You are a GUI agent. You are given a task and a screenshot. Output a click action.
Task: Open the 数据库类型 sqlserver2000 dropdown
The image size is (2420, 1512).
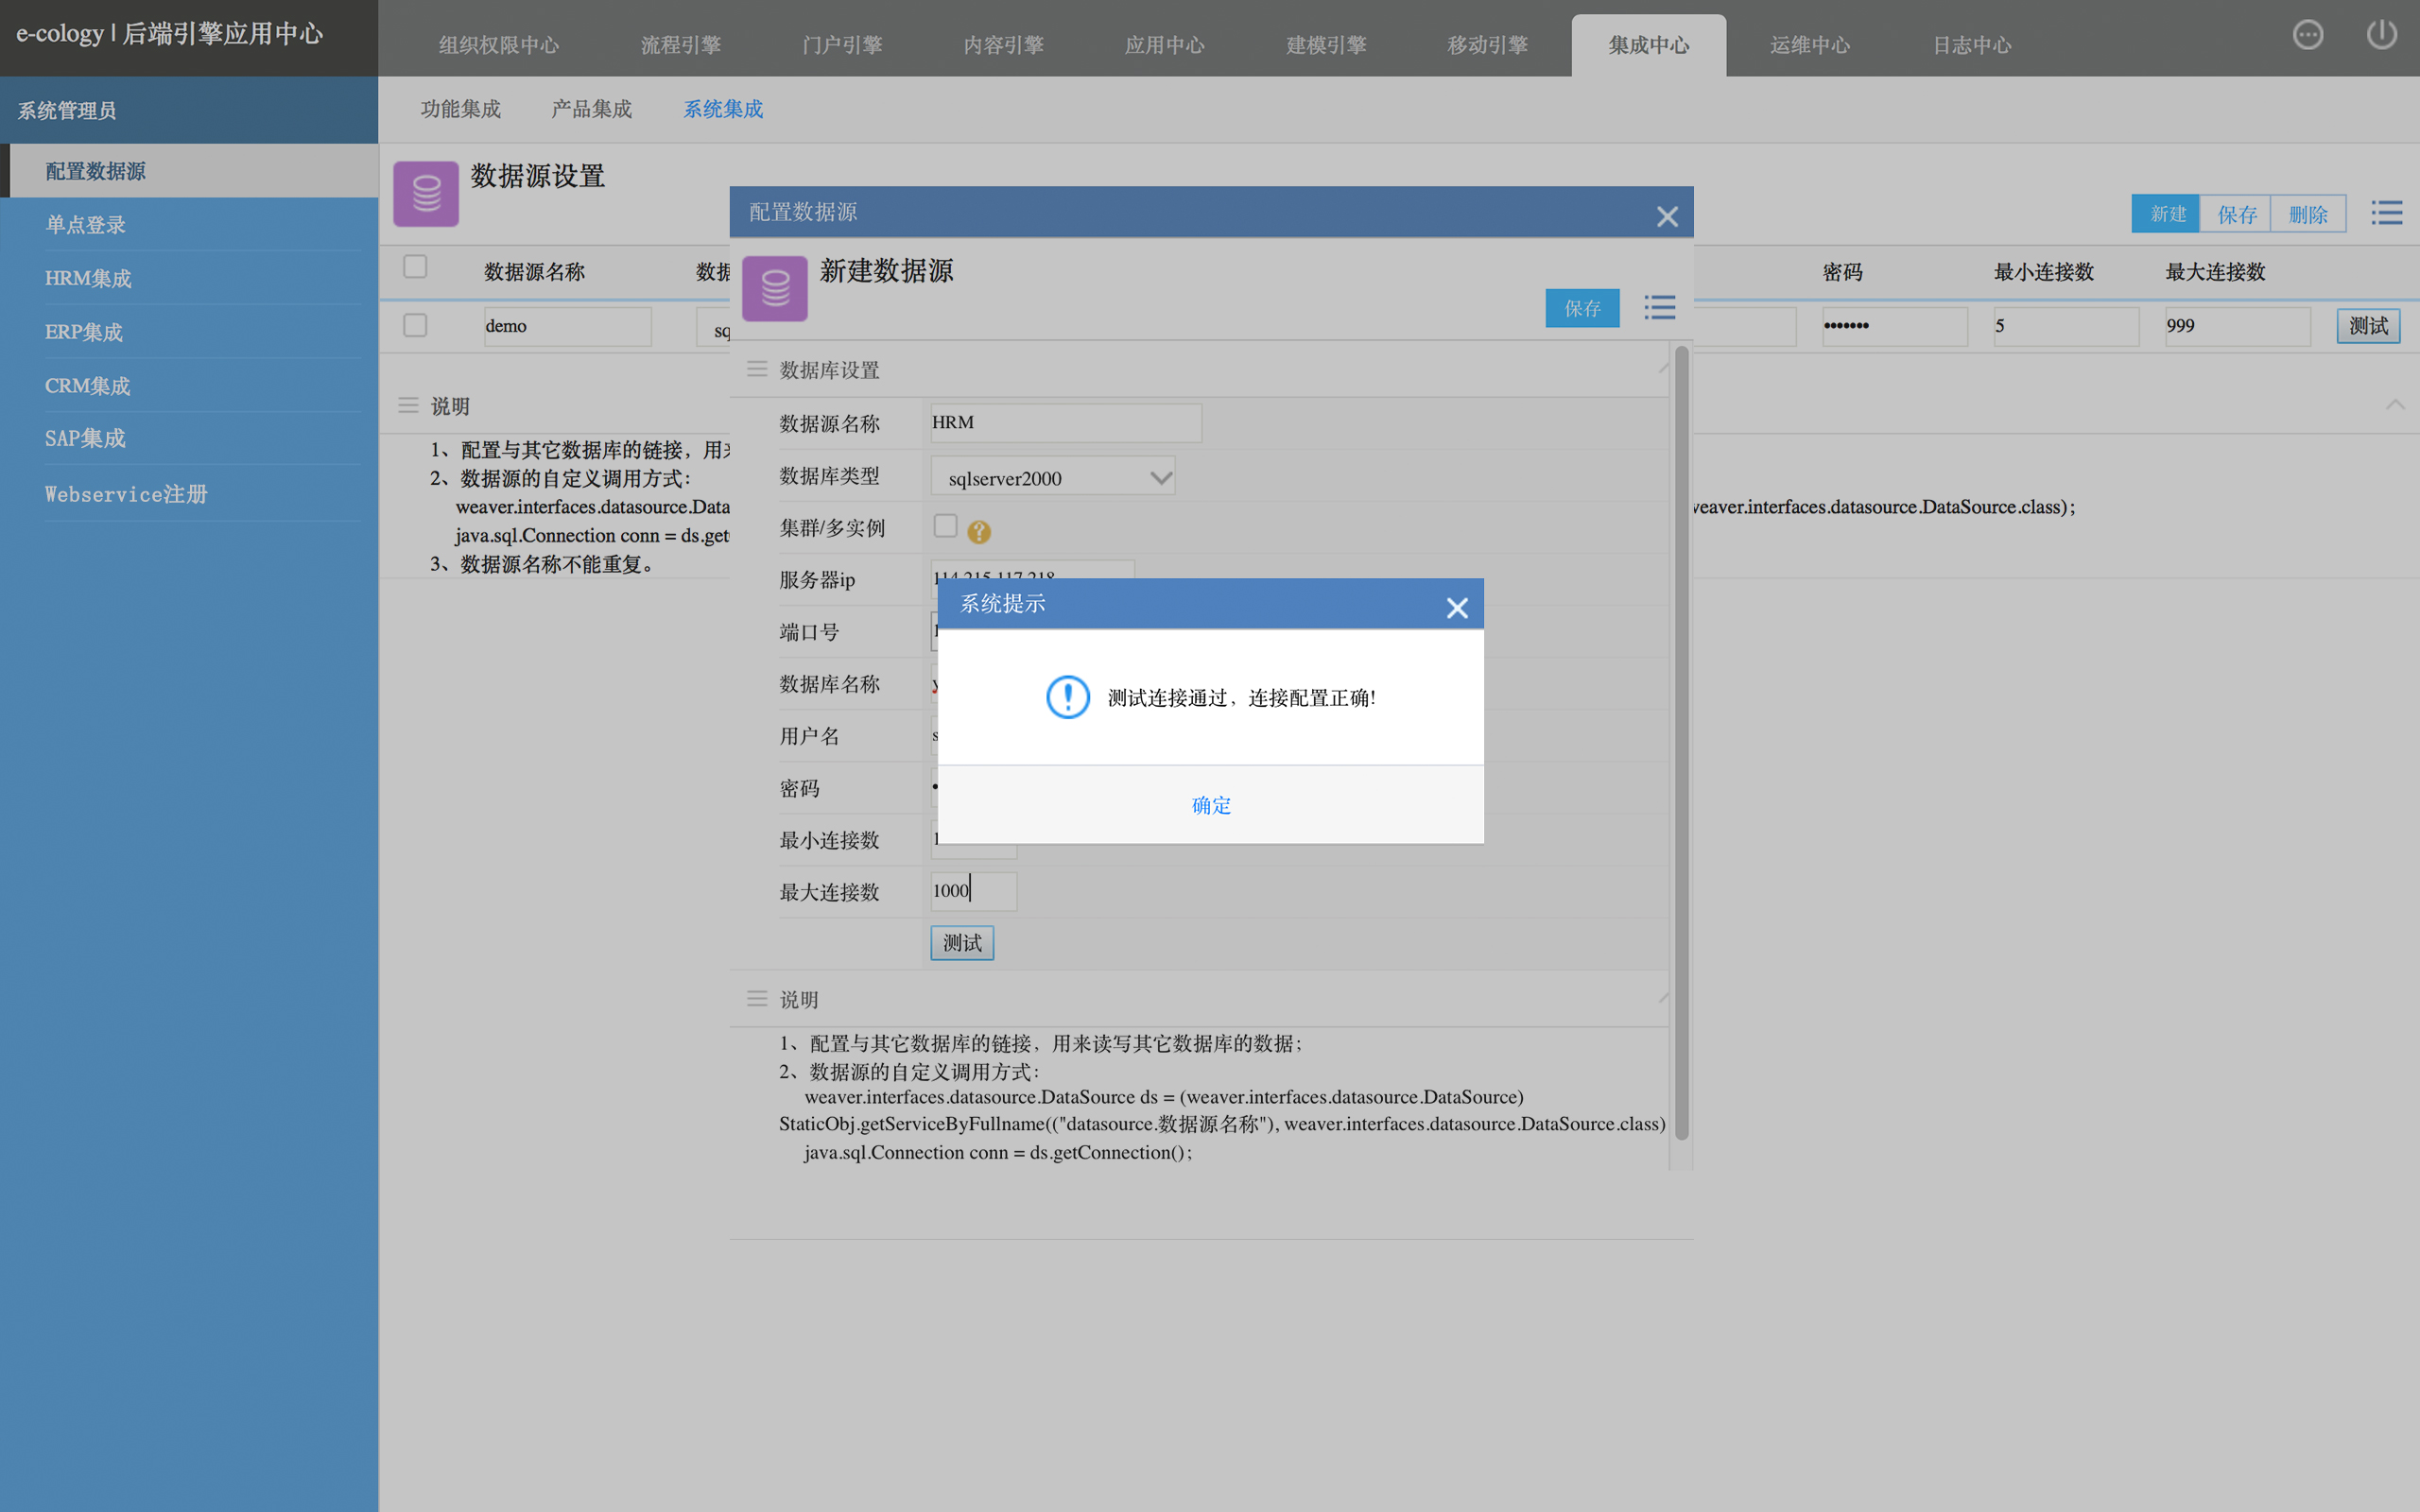pos(1052,477)
